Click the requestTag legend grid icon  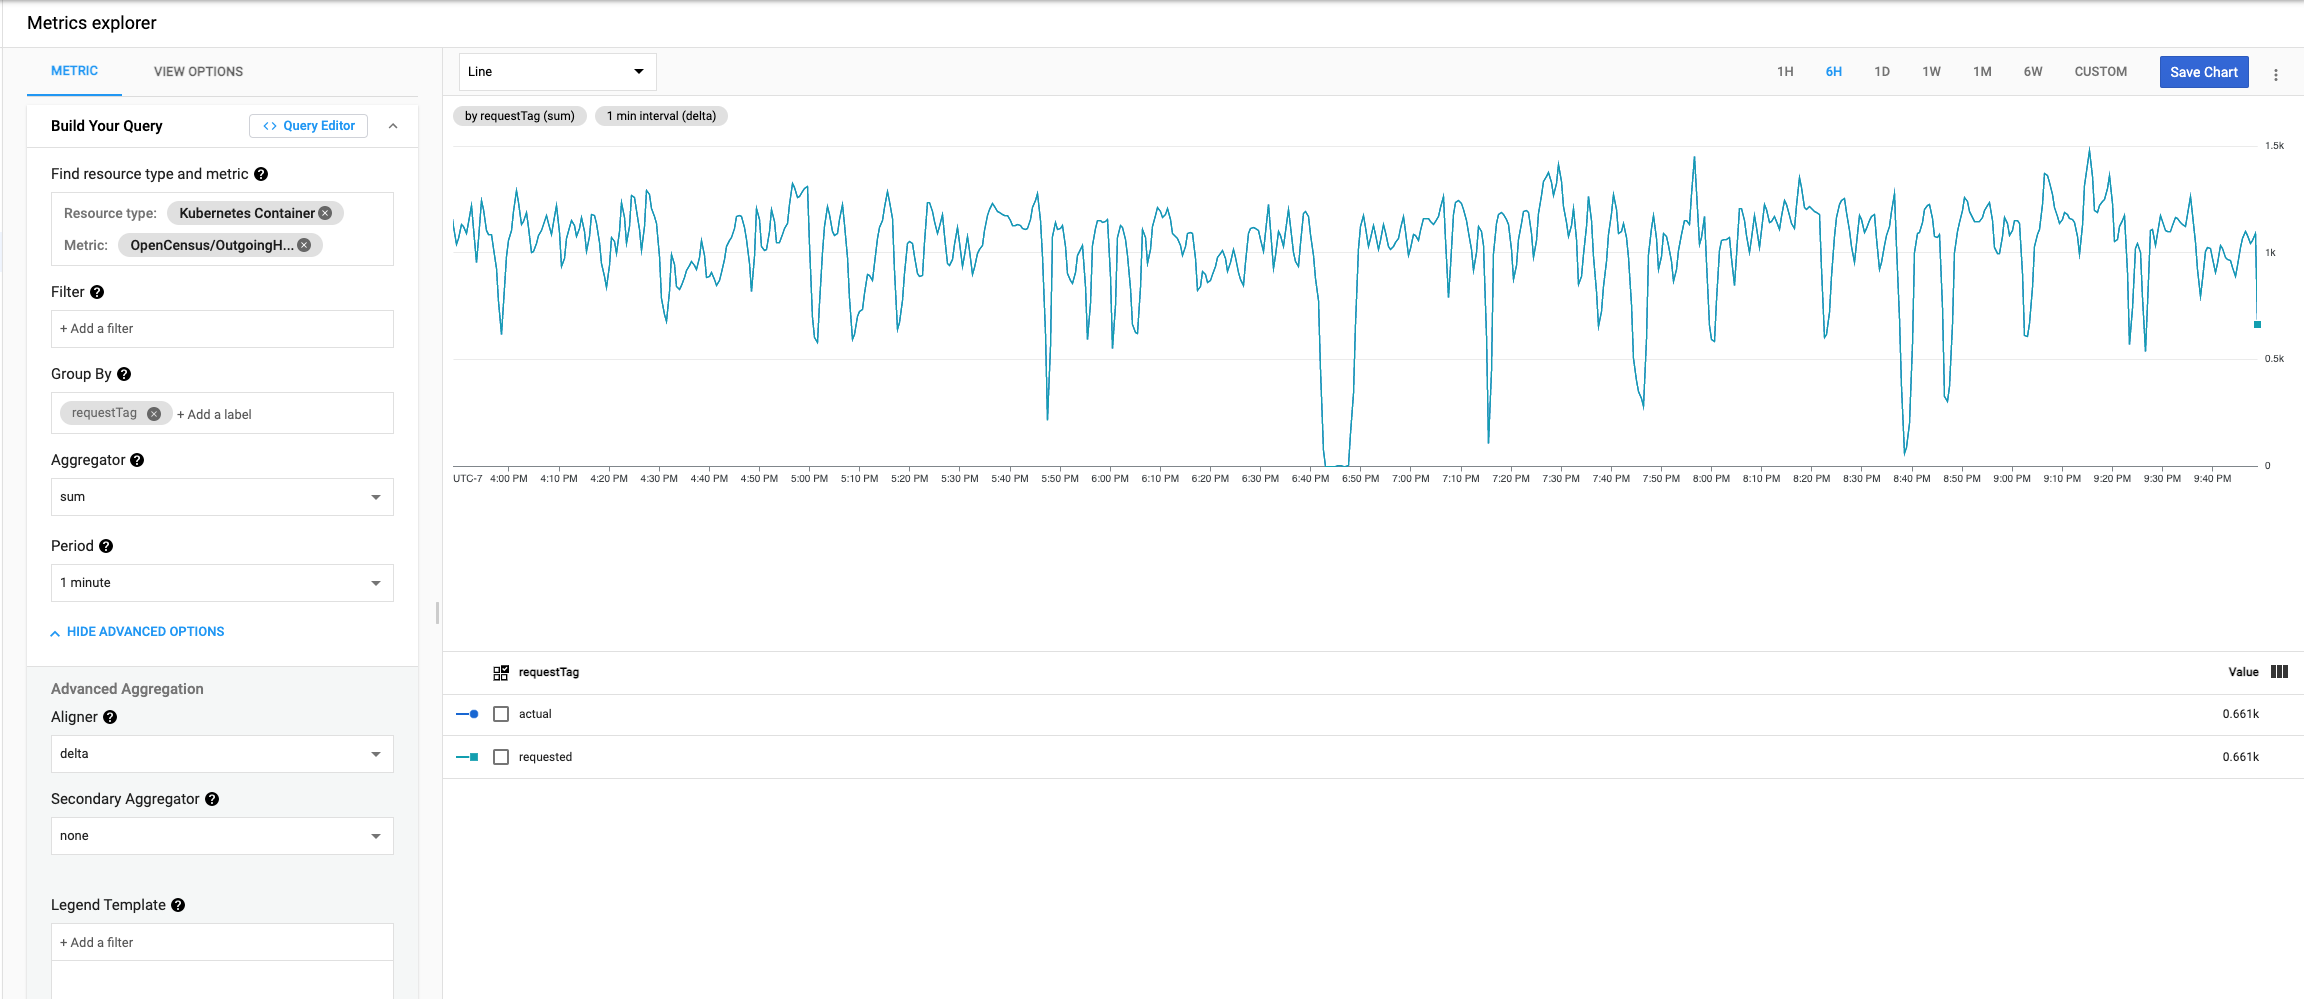click(x=500, y=671)
